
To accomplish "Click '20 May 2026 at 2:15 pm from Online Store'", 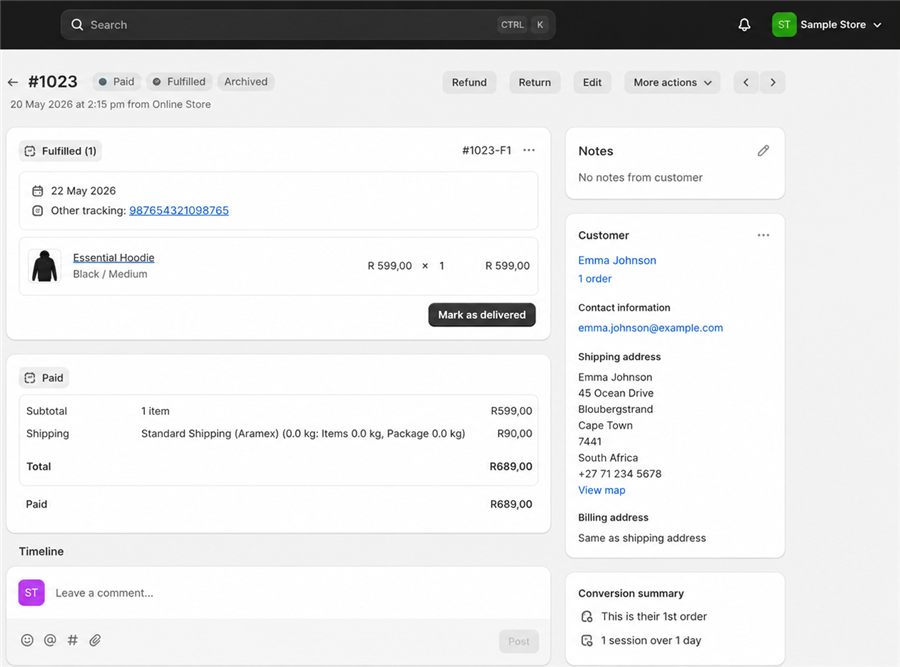I will coord(110,104).
